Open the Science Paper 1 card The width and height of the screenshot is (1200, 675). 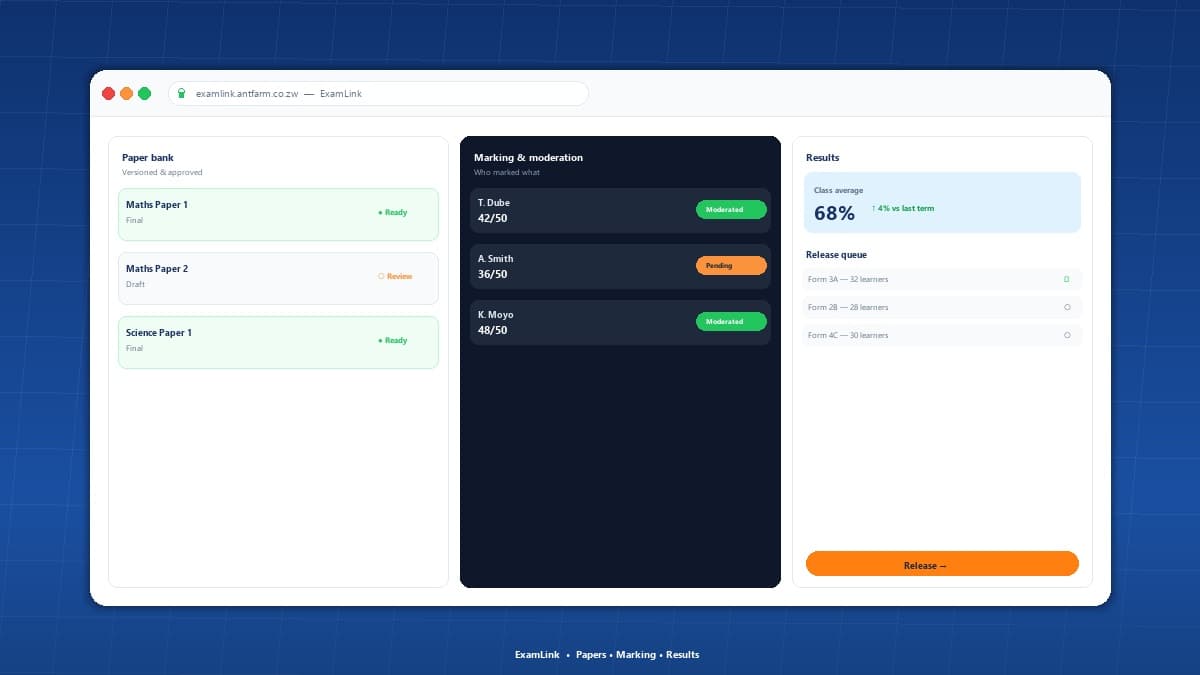278,343
